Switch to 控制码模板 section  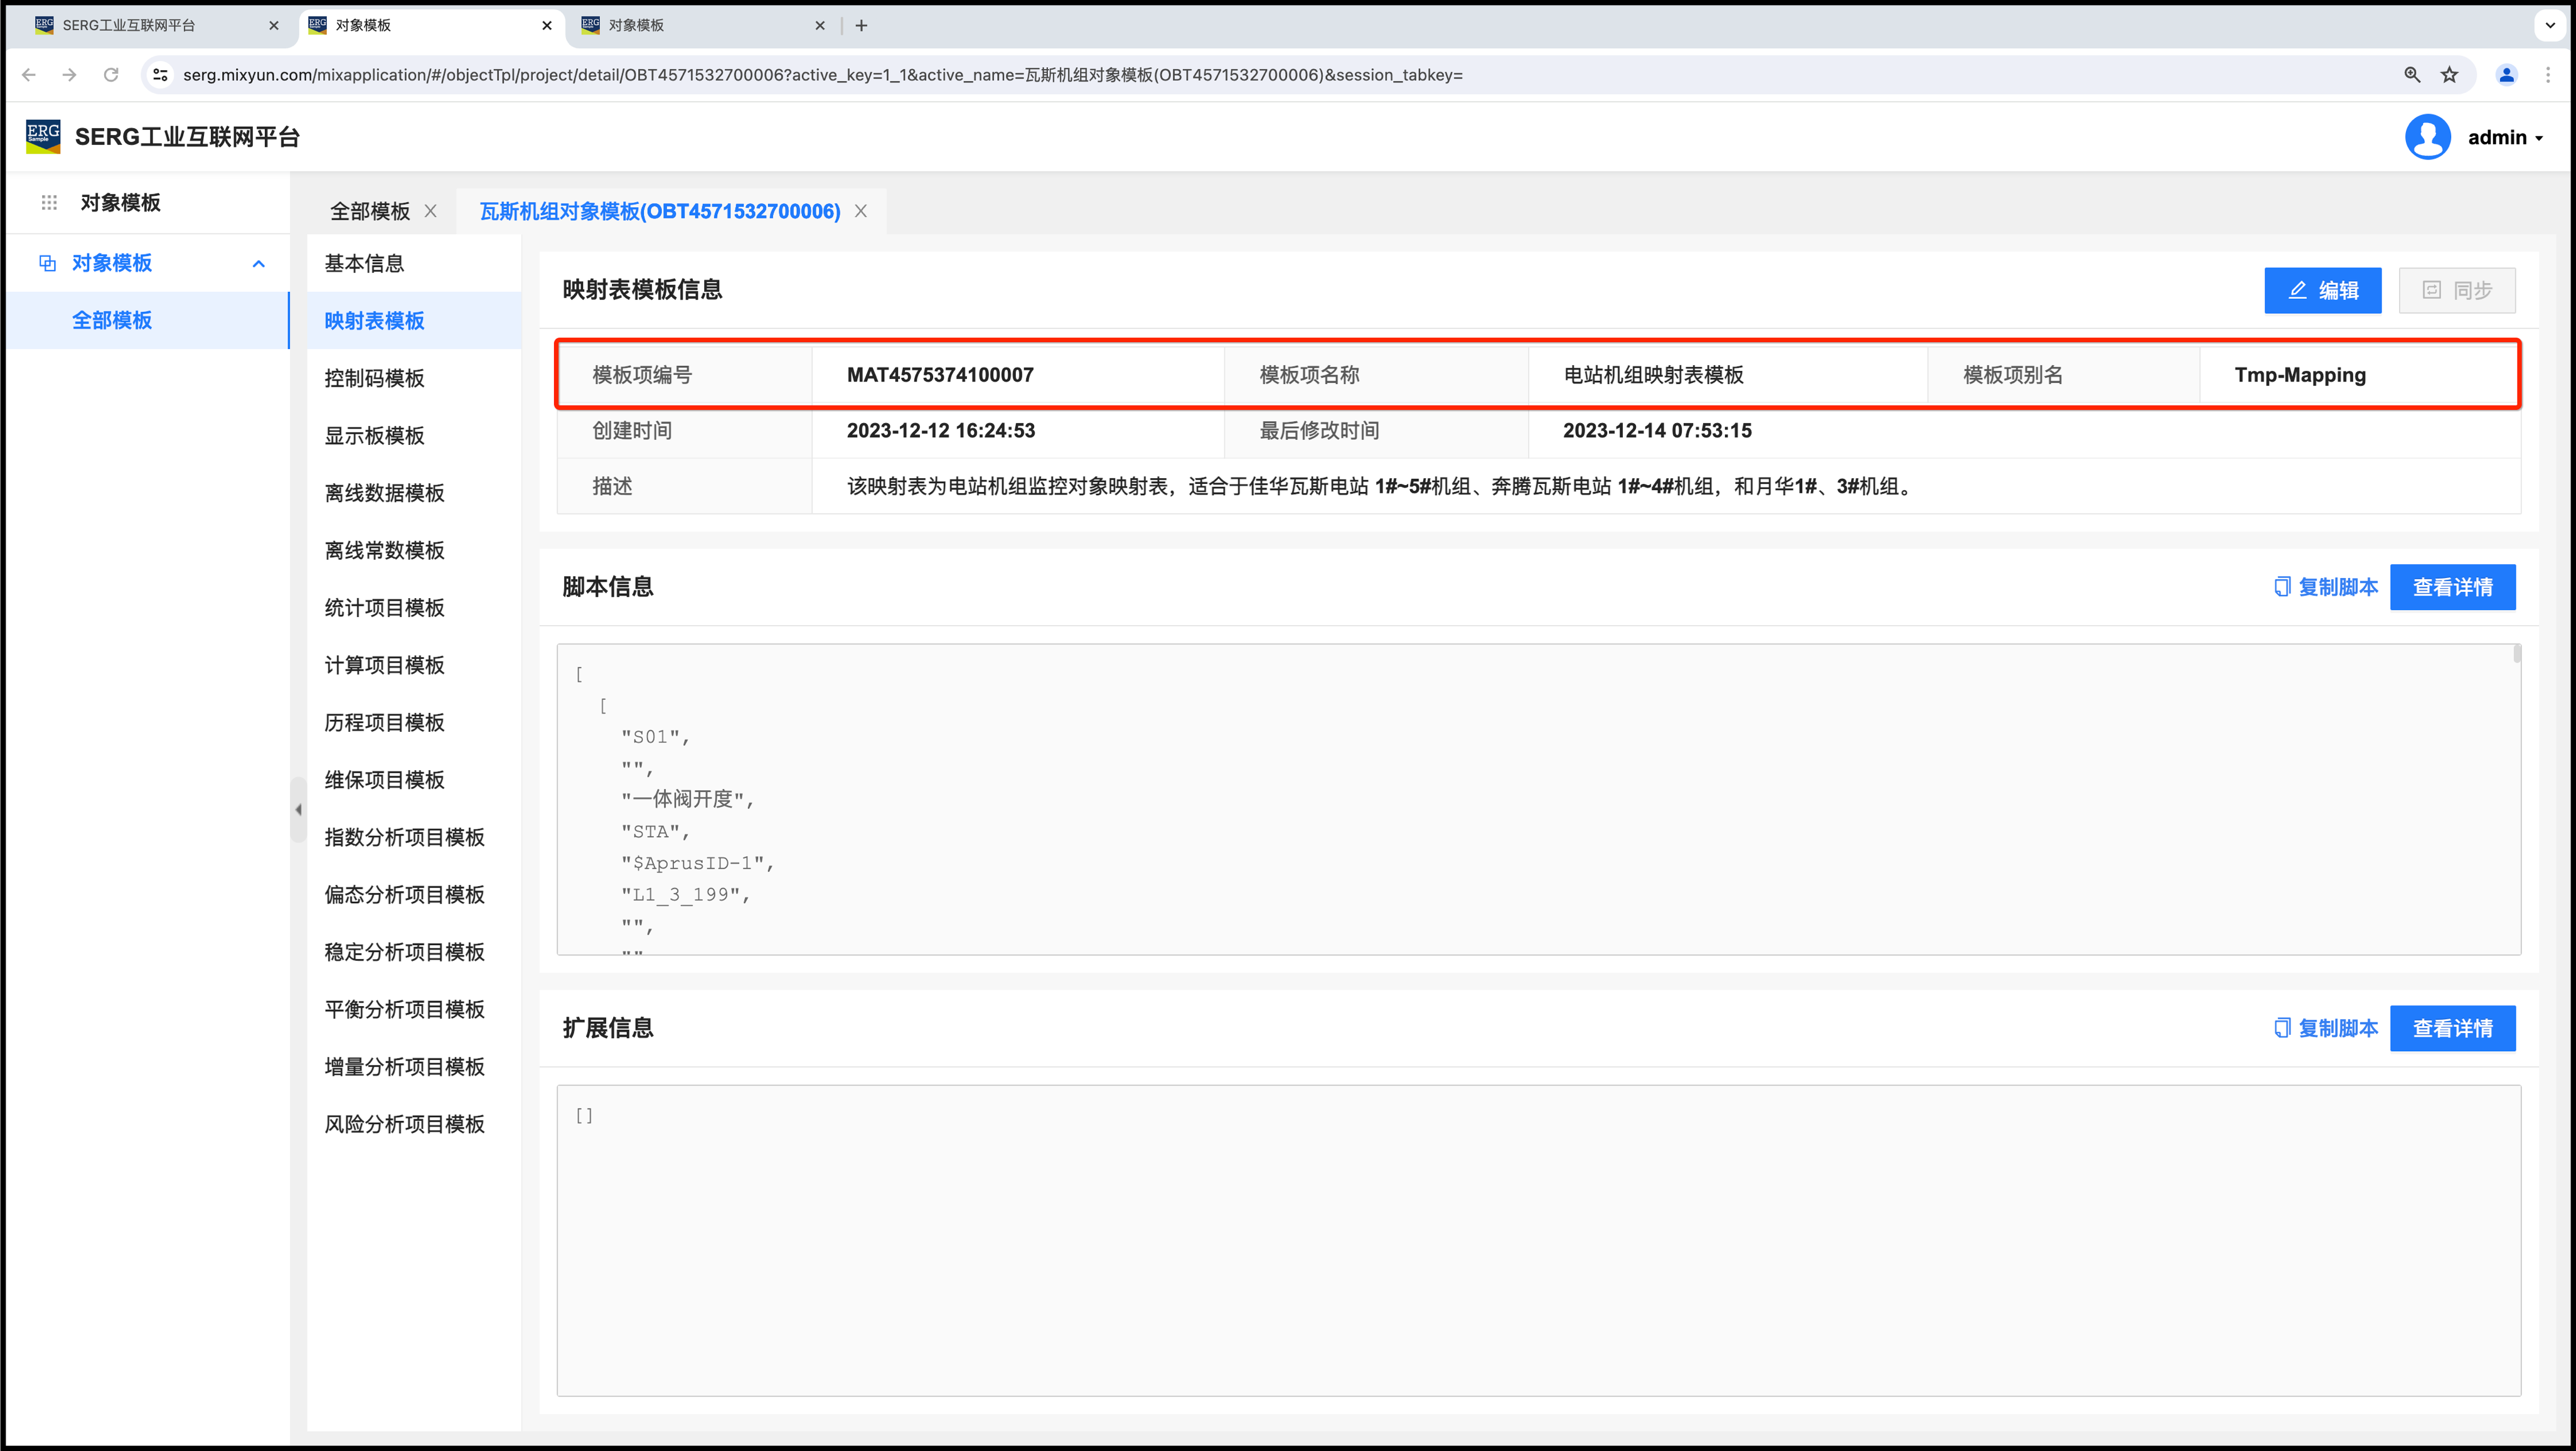[x=375, y=378]
